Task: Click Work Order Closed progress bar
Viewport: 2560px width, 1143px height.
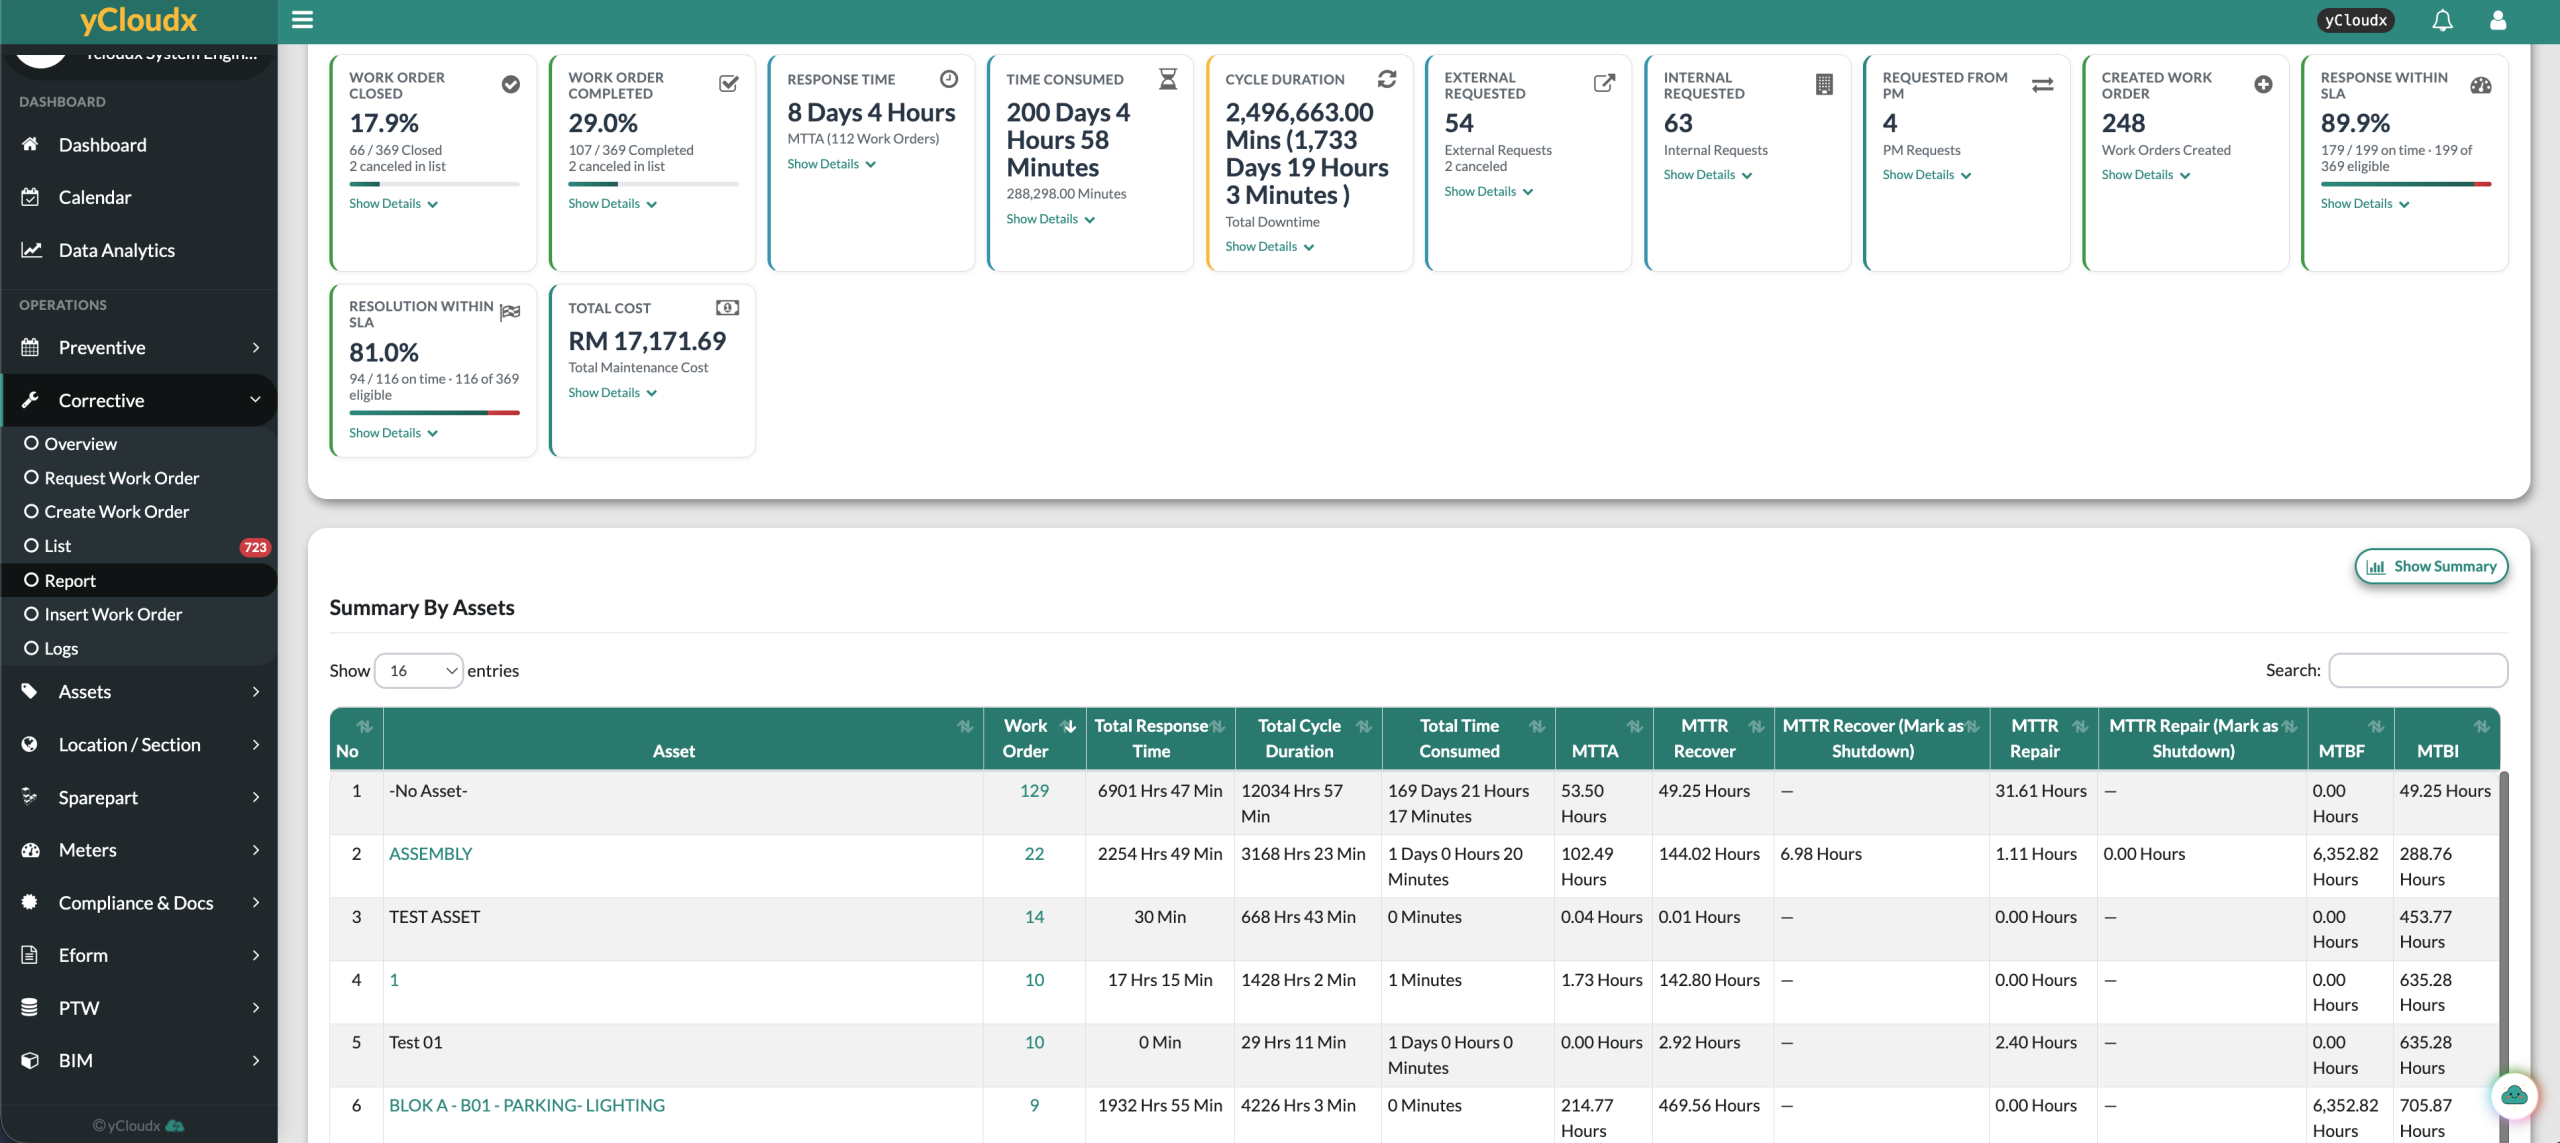Action: (x=434, y=184)
